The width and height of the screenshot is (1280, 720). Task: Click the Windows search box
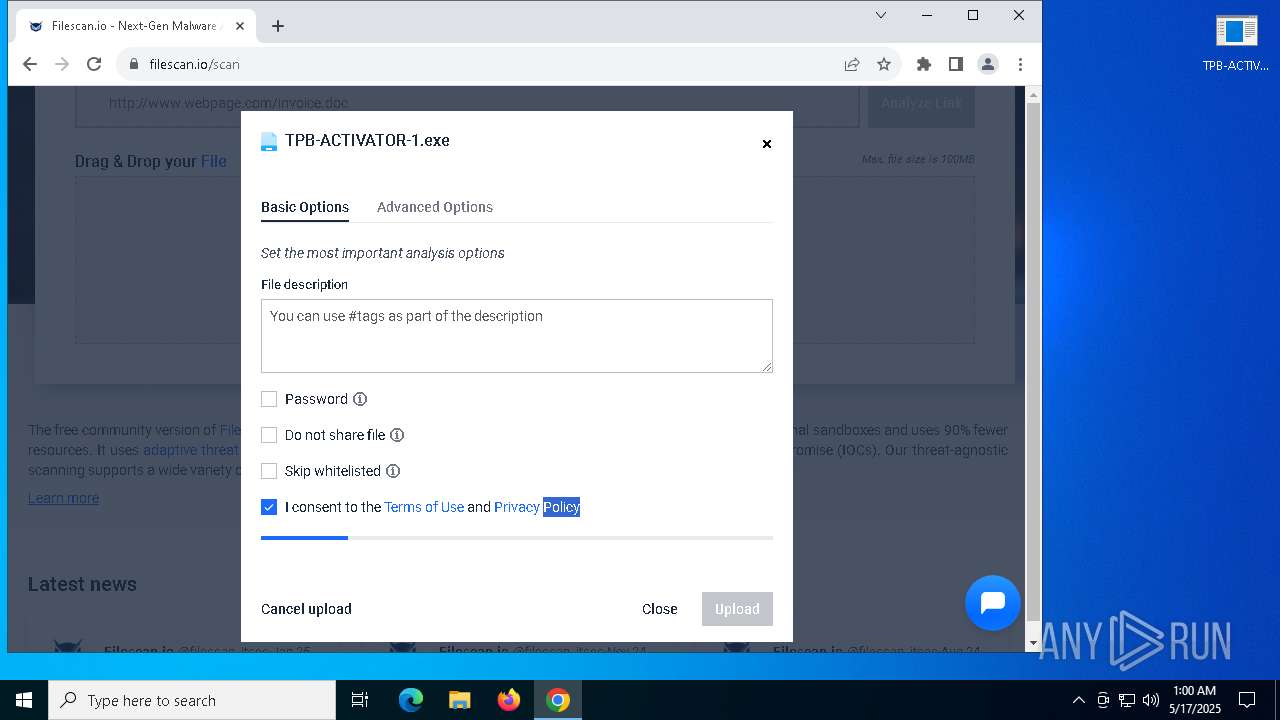[192, 700]
